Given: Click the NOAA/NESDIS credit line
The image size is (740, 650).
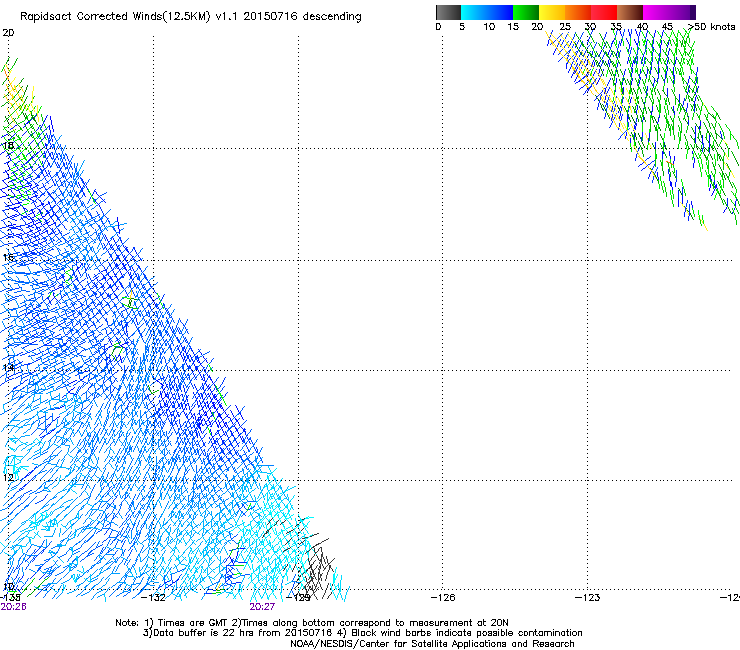Looking at the screenshot, I should tap(432, 644).
